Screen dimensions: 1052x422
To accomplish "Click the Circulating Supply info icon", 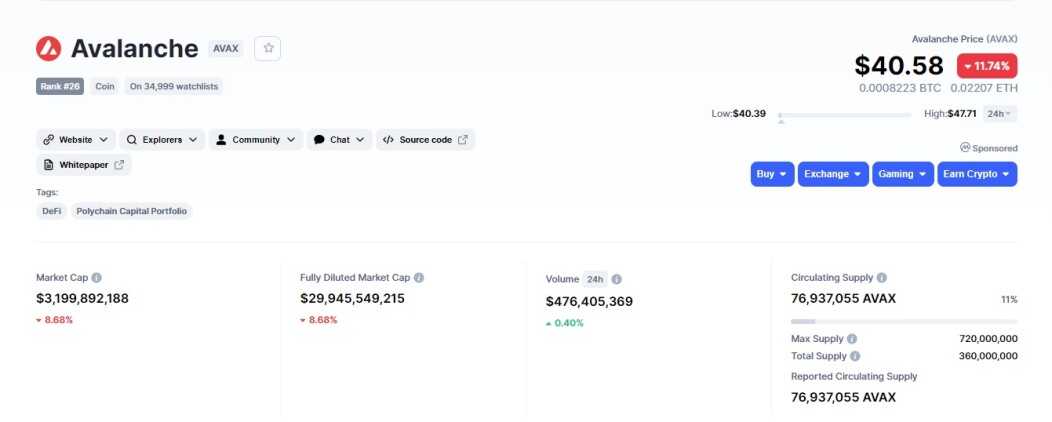I will click(882, 278).
